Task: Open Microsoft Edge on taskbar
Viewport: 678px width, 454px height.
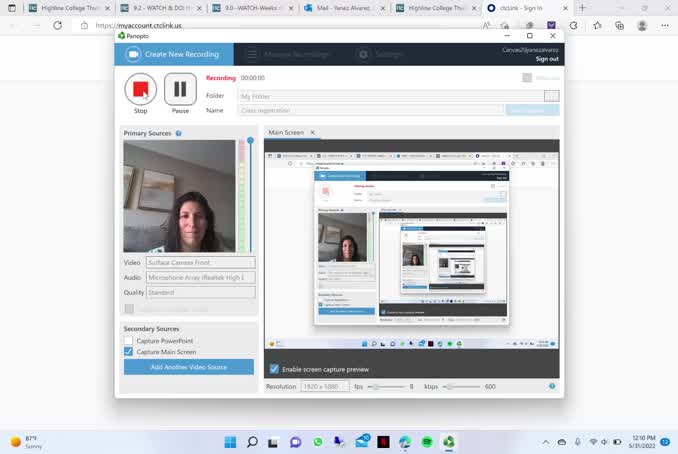Action: [405, 442]
